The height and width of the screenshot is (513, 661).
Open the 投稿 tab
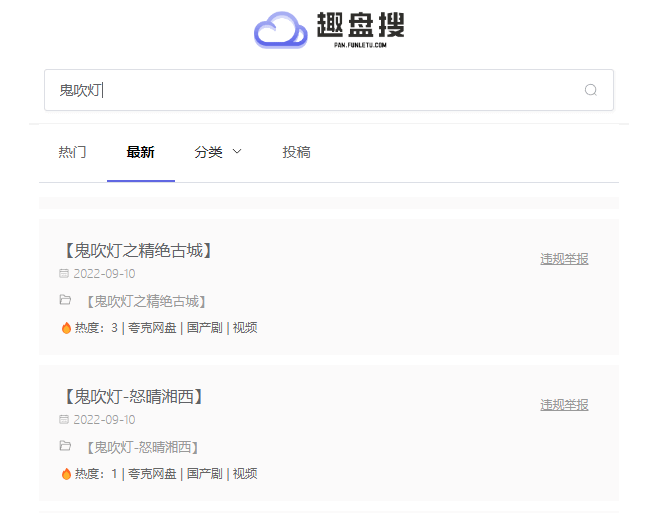click(296, 152)
